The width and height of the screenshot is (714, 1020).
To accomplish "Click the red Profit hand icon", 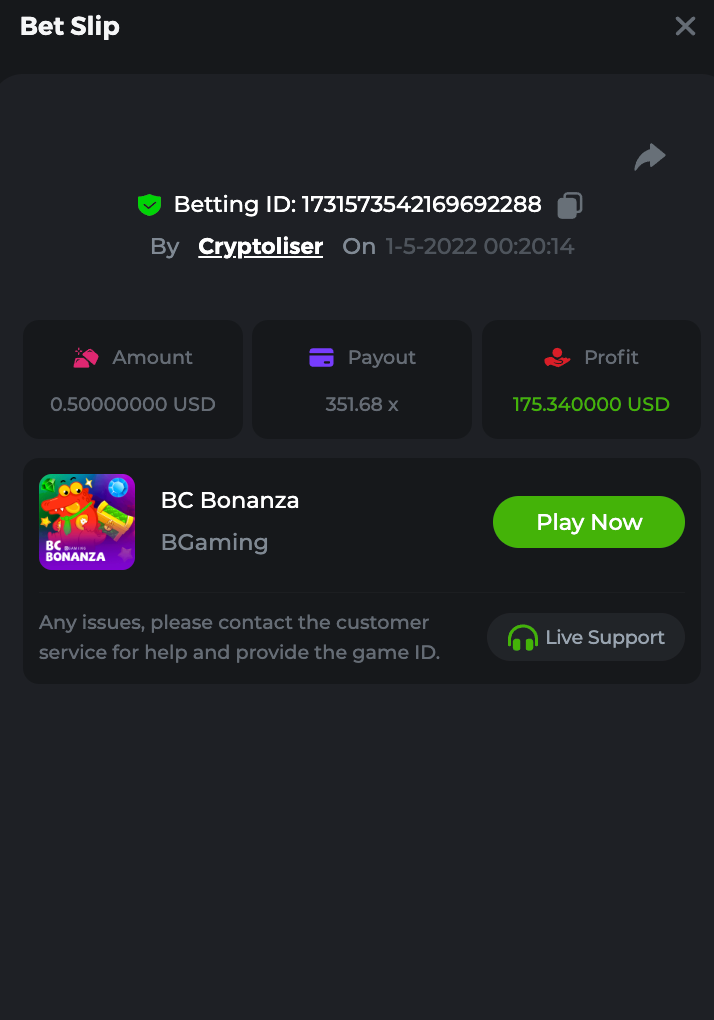I will 557,357.
